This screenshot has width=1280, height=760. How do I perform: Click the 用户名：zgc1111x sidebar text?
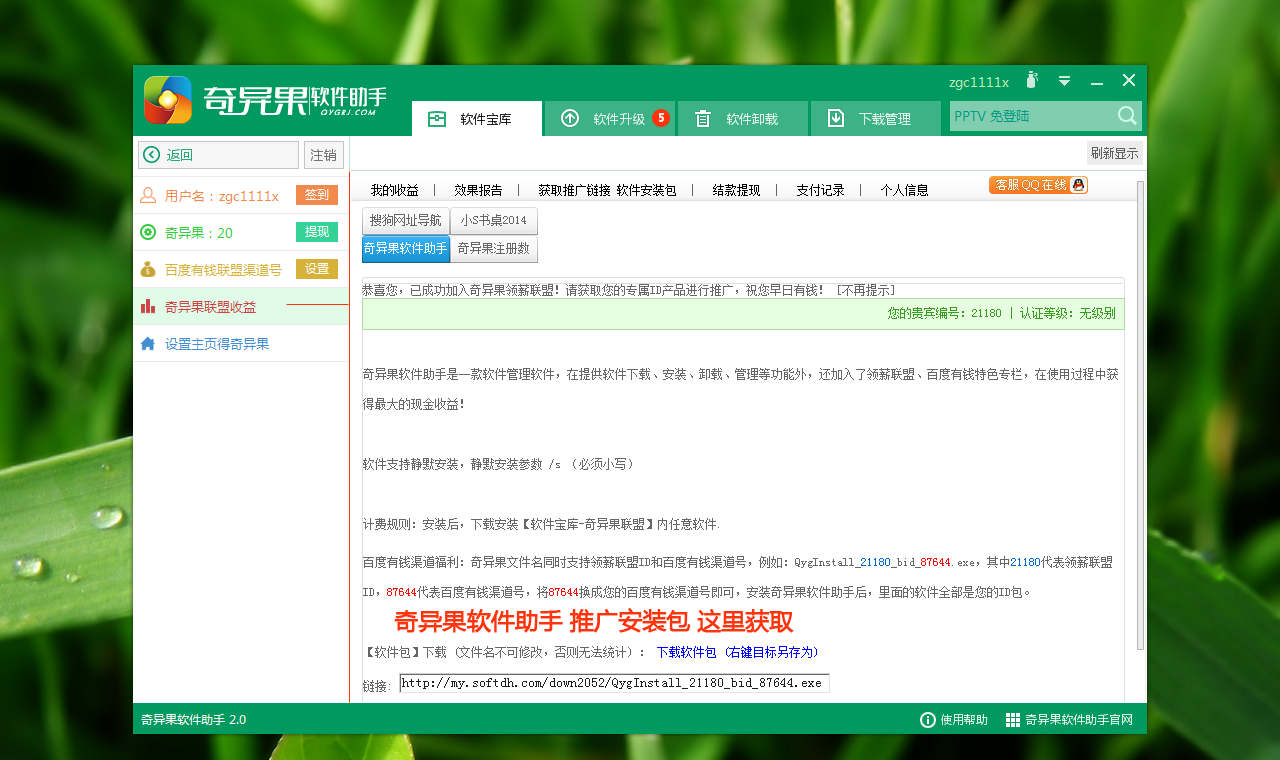pyautogui.click(x=222, y=196)
